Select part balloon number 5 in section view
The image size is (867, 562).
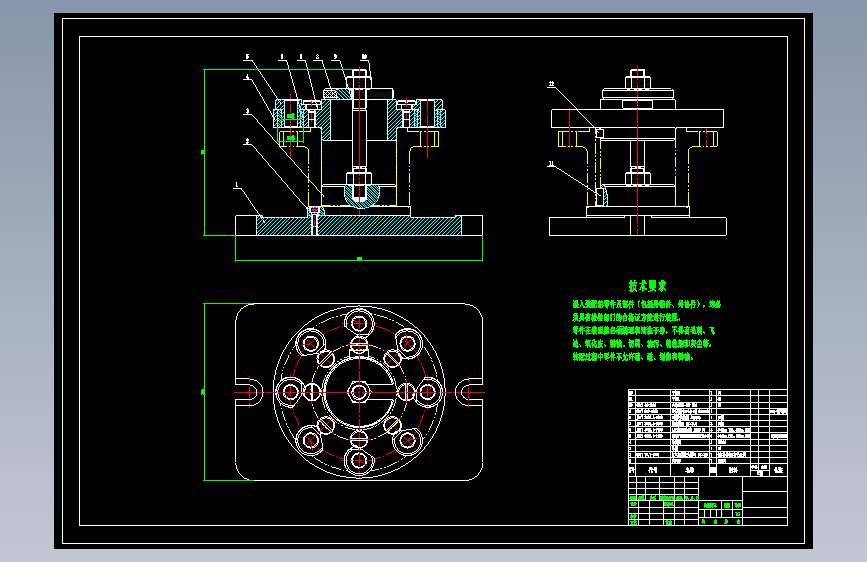(247, 56)
